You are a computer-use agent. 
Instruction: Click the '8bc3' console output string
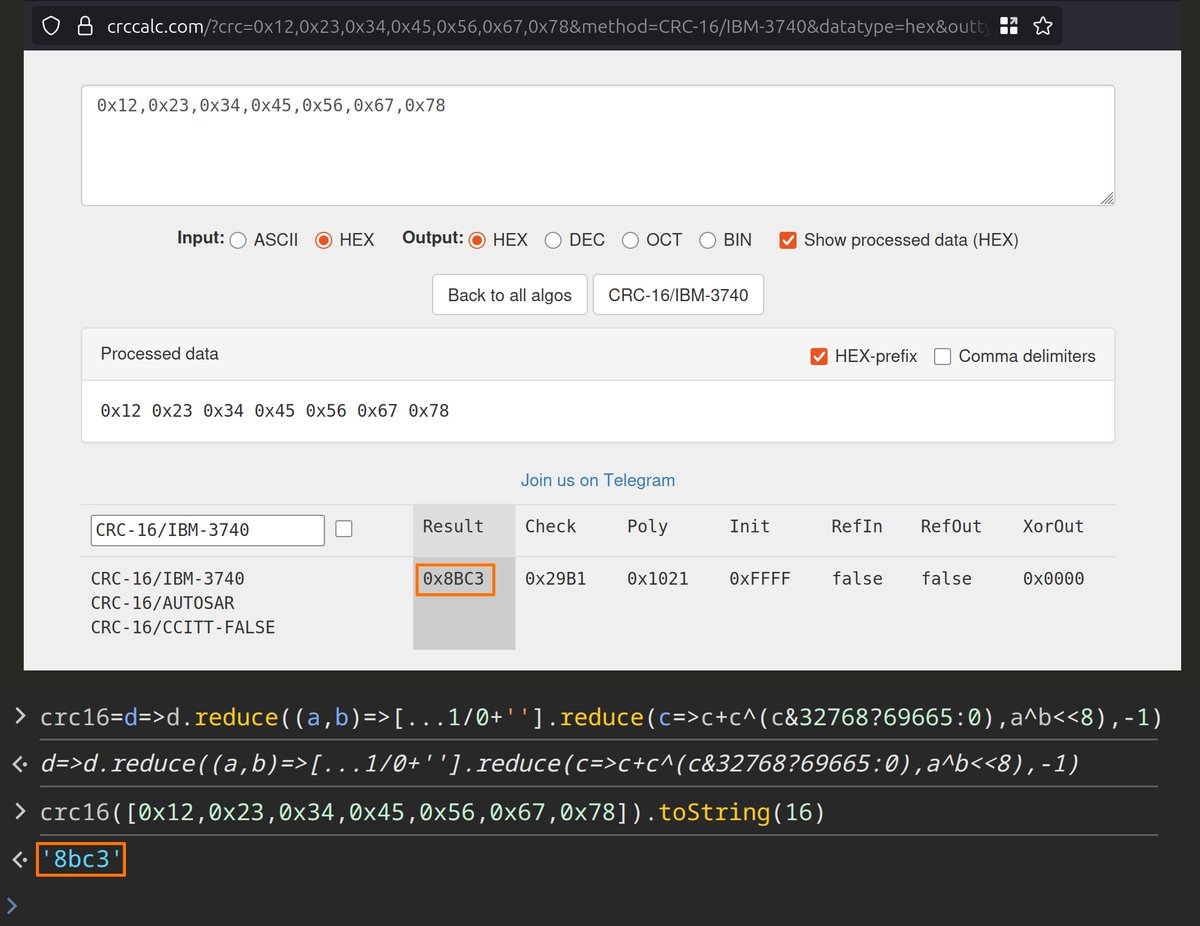(81, 858)
